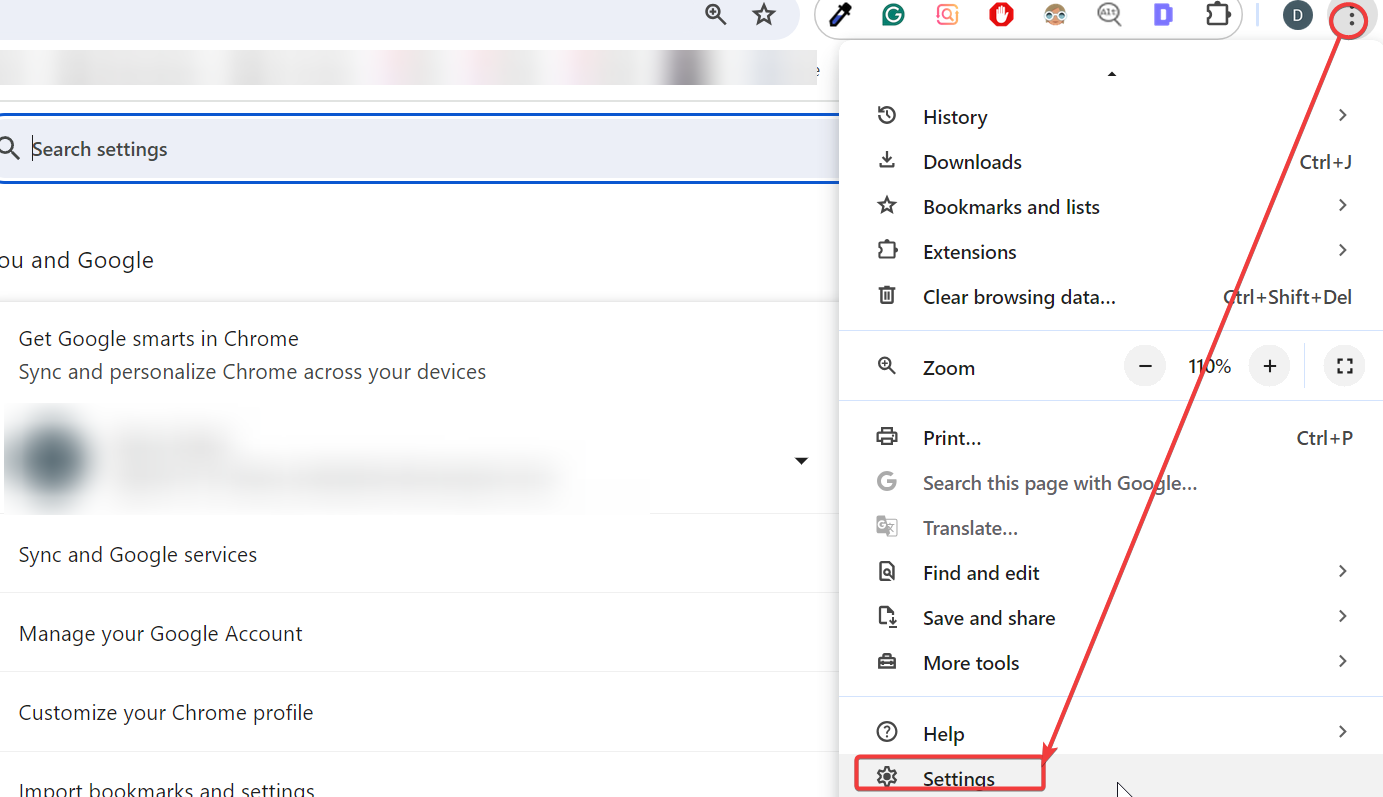The image size is (1383, 797).
Task: Click the Ctrl+J shortcut text
Action: tap(1326, 162)
